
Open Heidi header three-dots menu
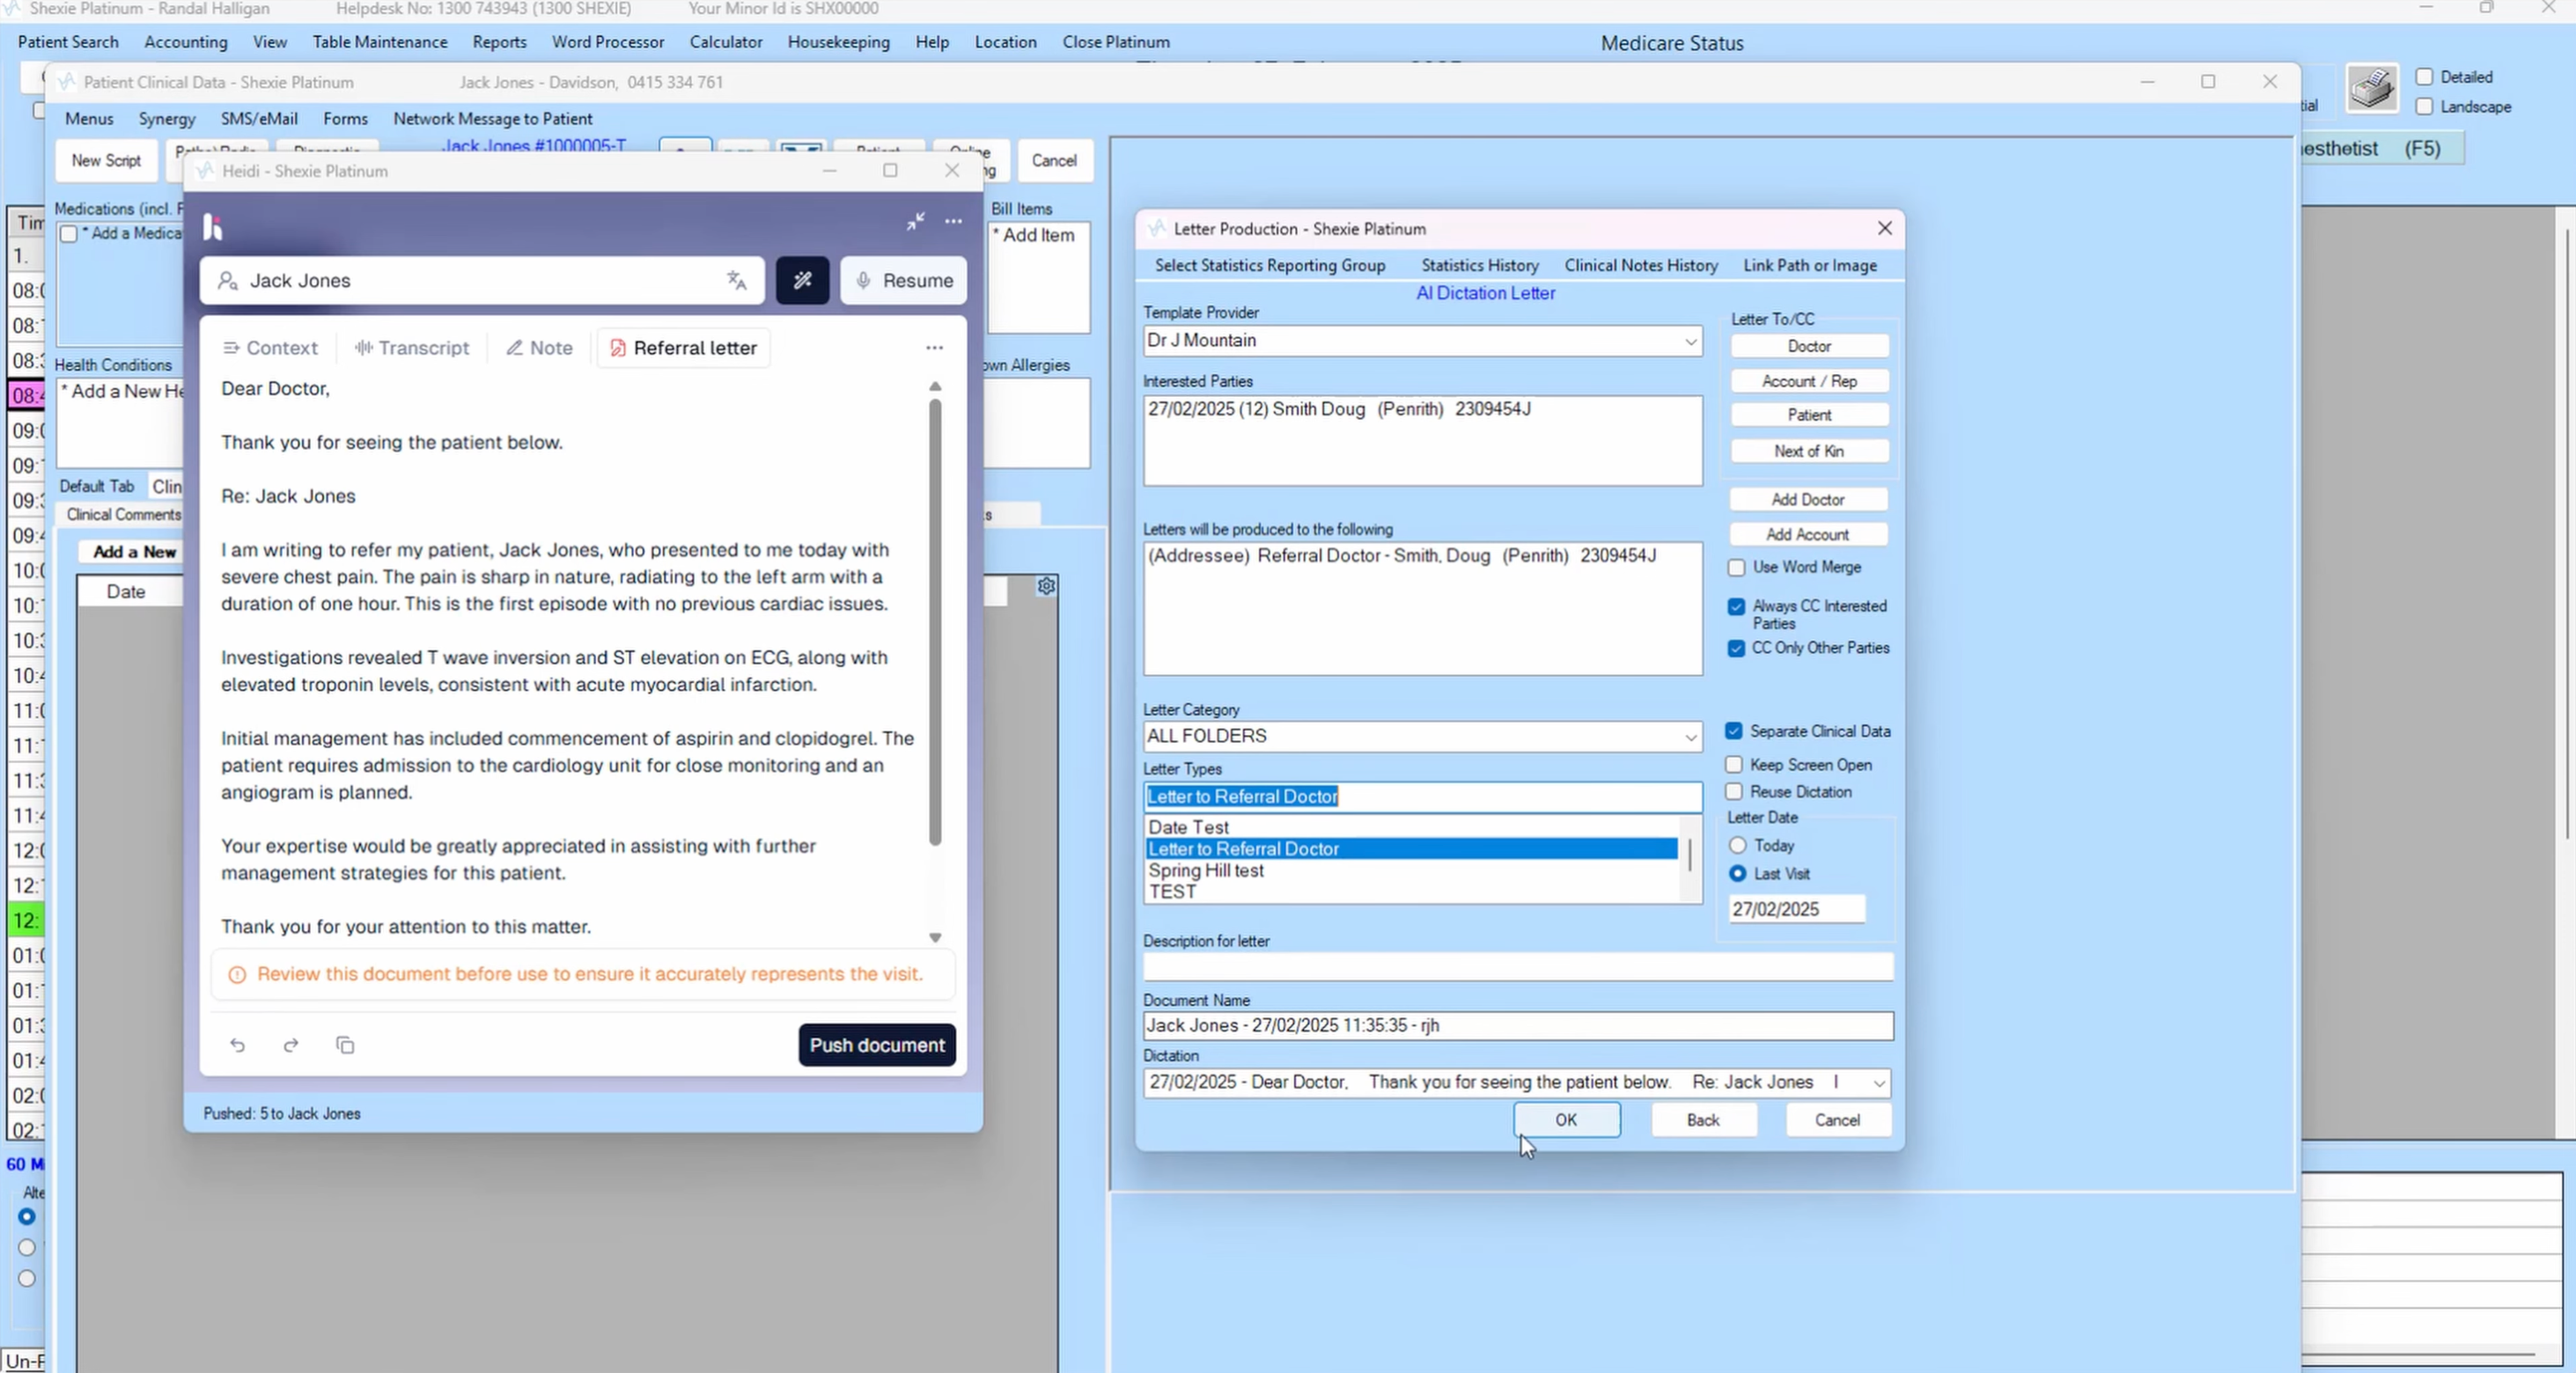[x=953, y=221]
